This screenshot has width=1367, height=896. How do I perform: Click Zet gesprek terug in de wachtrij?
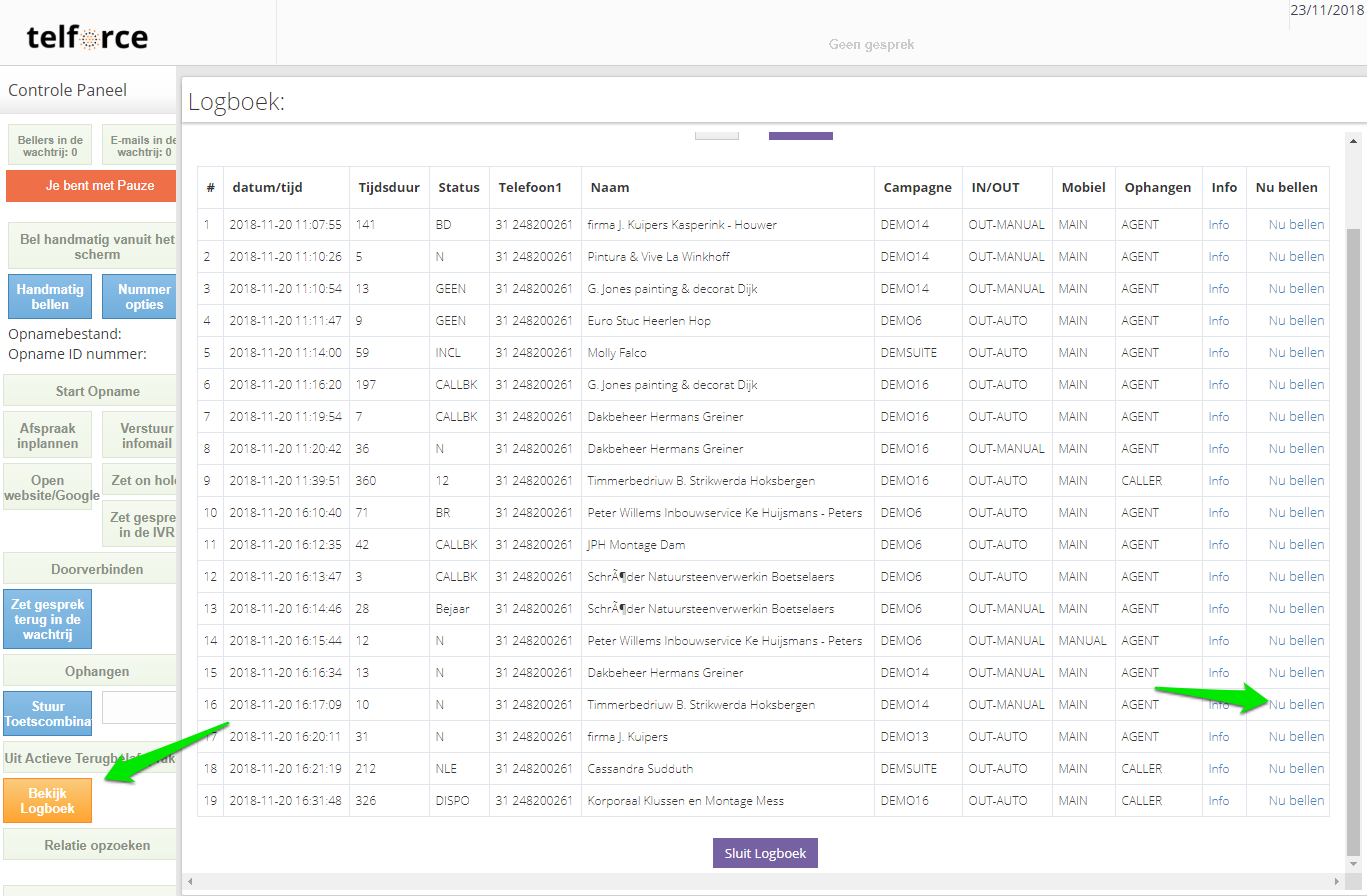(x=47, y=619)
